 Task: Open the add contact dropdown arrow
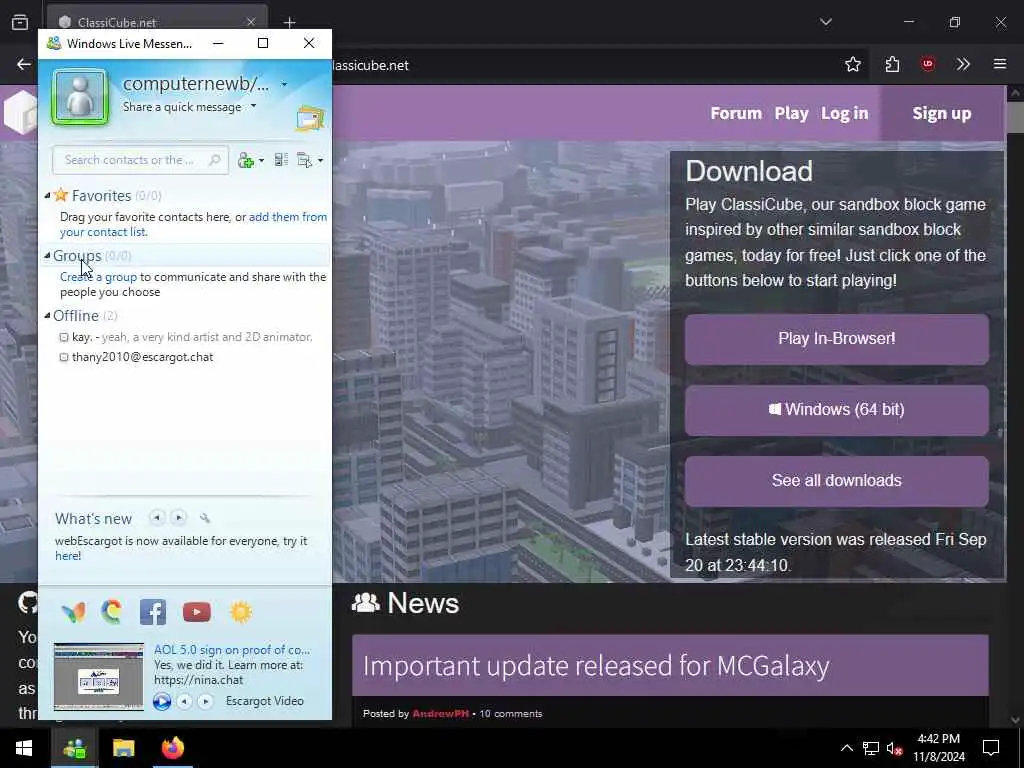261,161
